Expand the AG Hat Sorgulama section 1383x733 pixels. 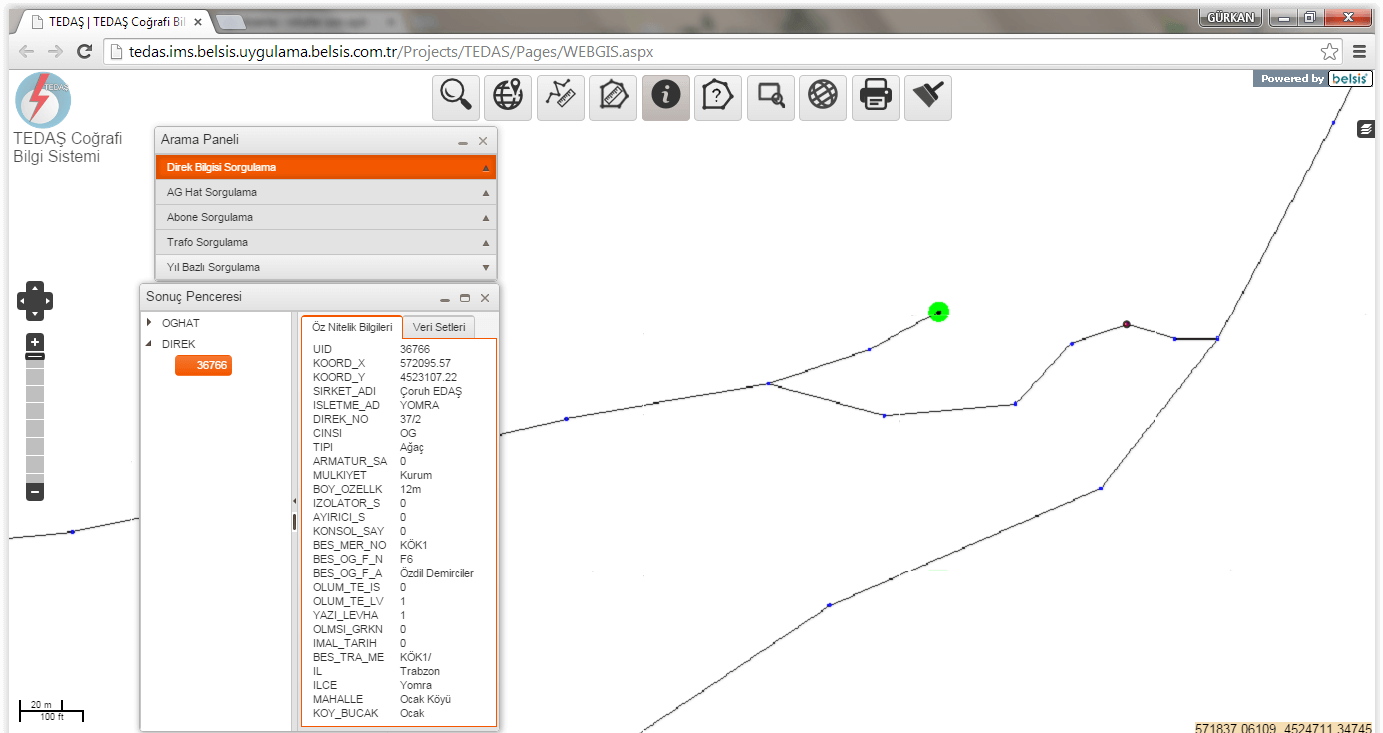coord(326,192)
